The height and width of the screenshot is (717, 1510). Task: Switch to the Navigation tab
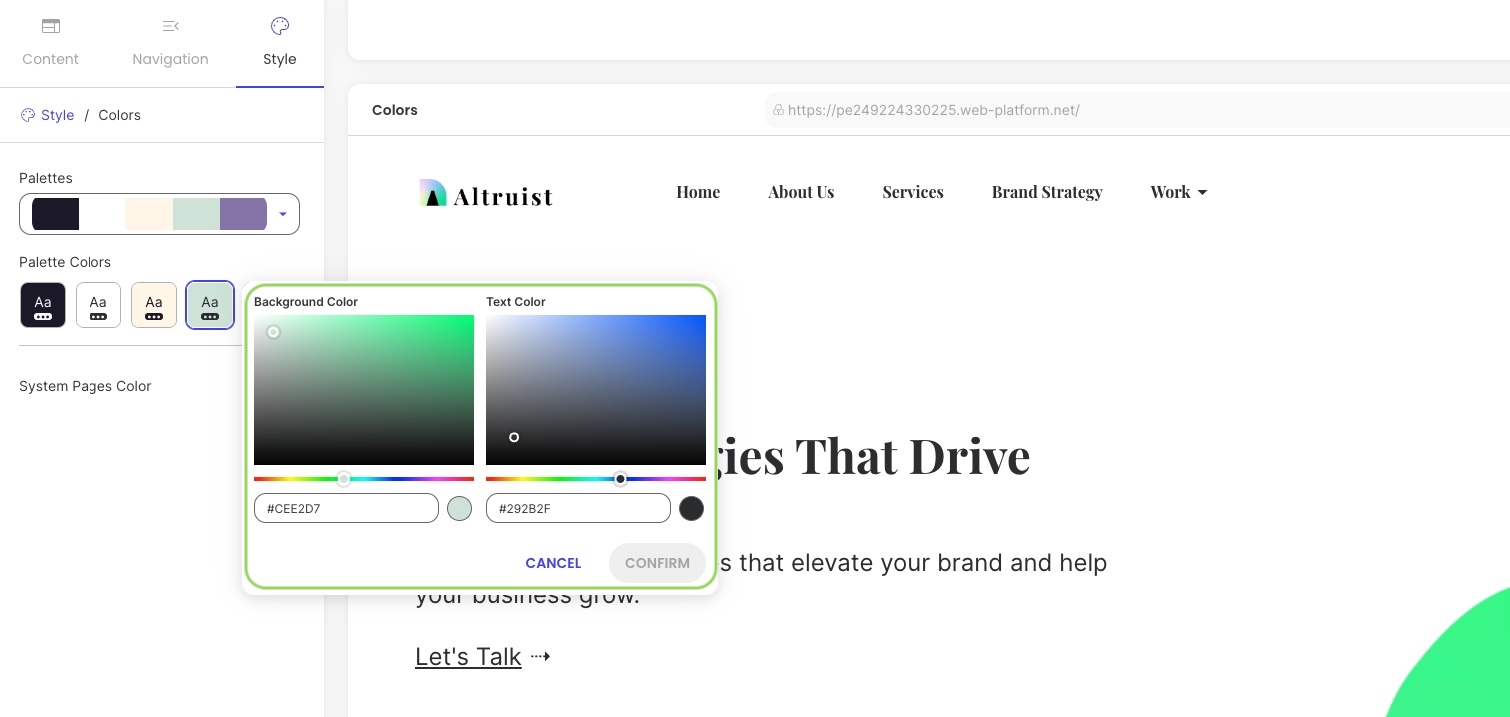coord(170,43)
